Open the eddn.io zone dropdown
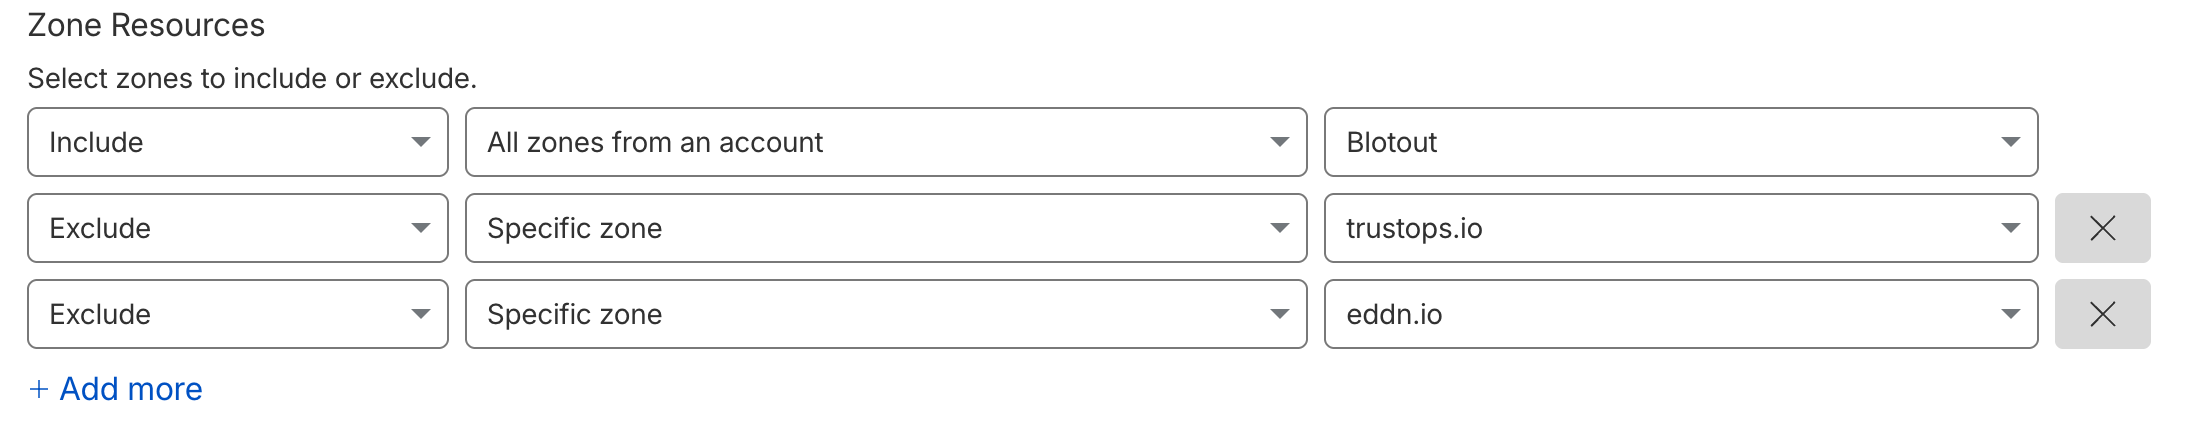2198x422 pixels. pyautogui.click(x=1680, y=314)
